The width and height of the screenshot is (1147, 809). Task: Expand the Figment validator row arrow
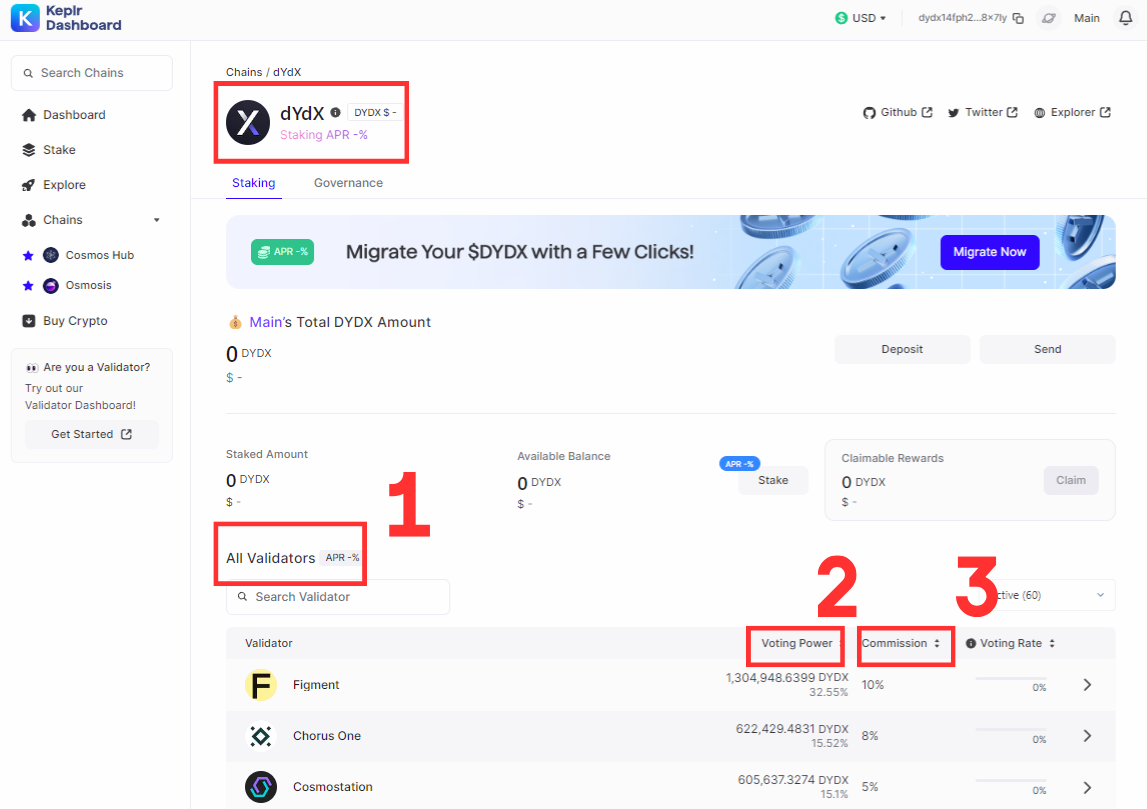(1088, 685)
